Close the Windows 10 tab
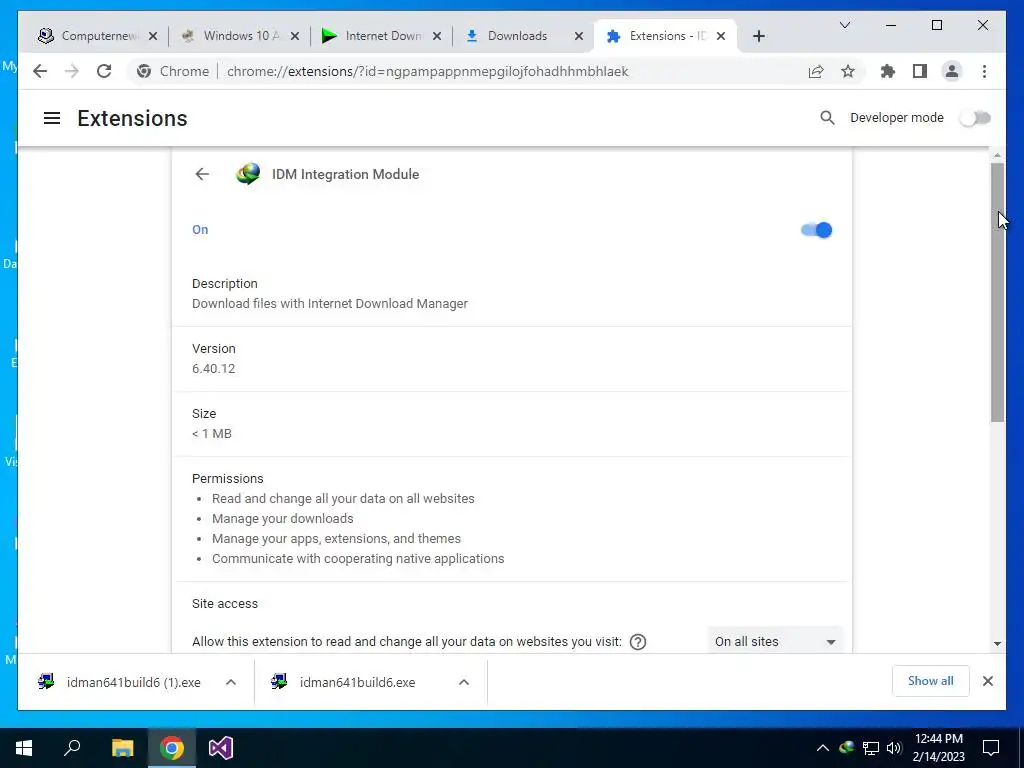 click(295, 36)
